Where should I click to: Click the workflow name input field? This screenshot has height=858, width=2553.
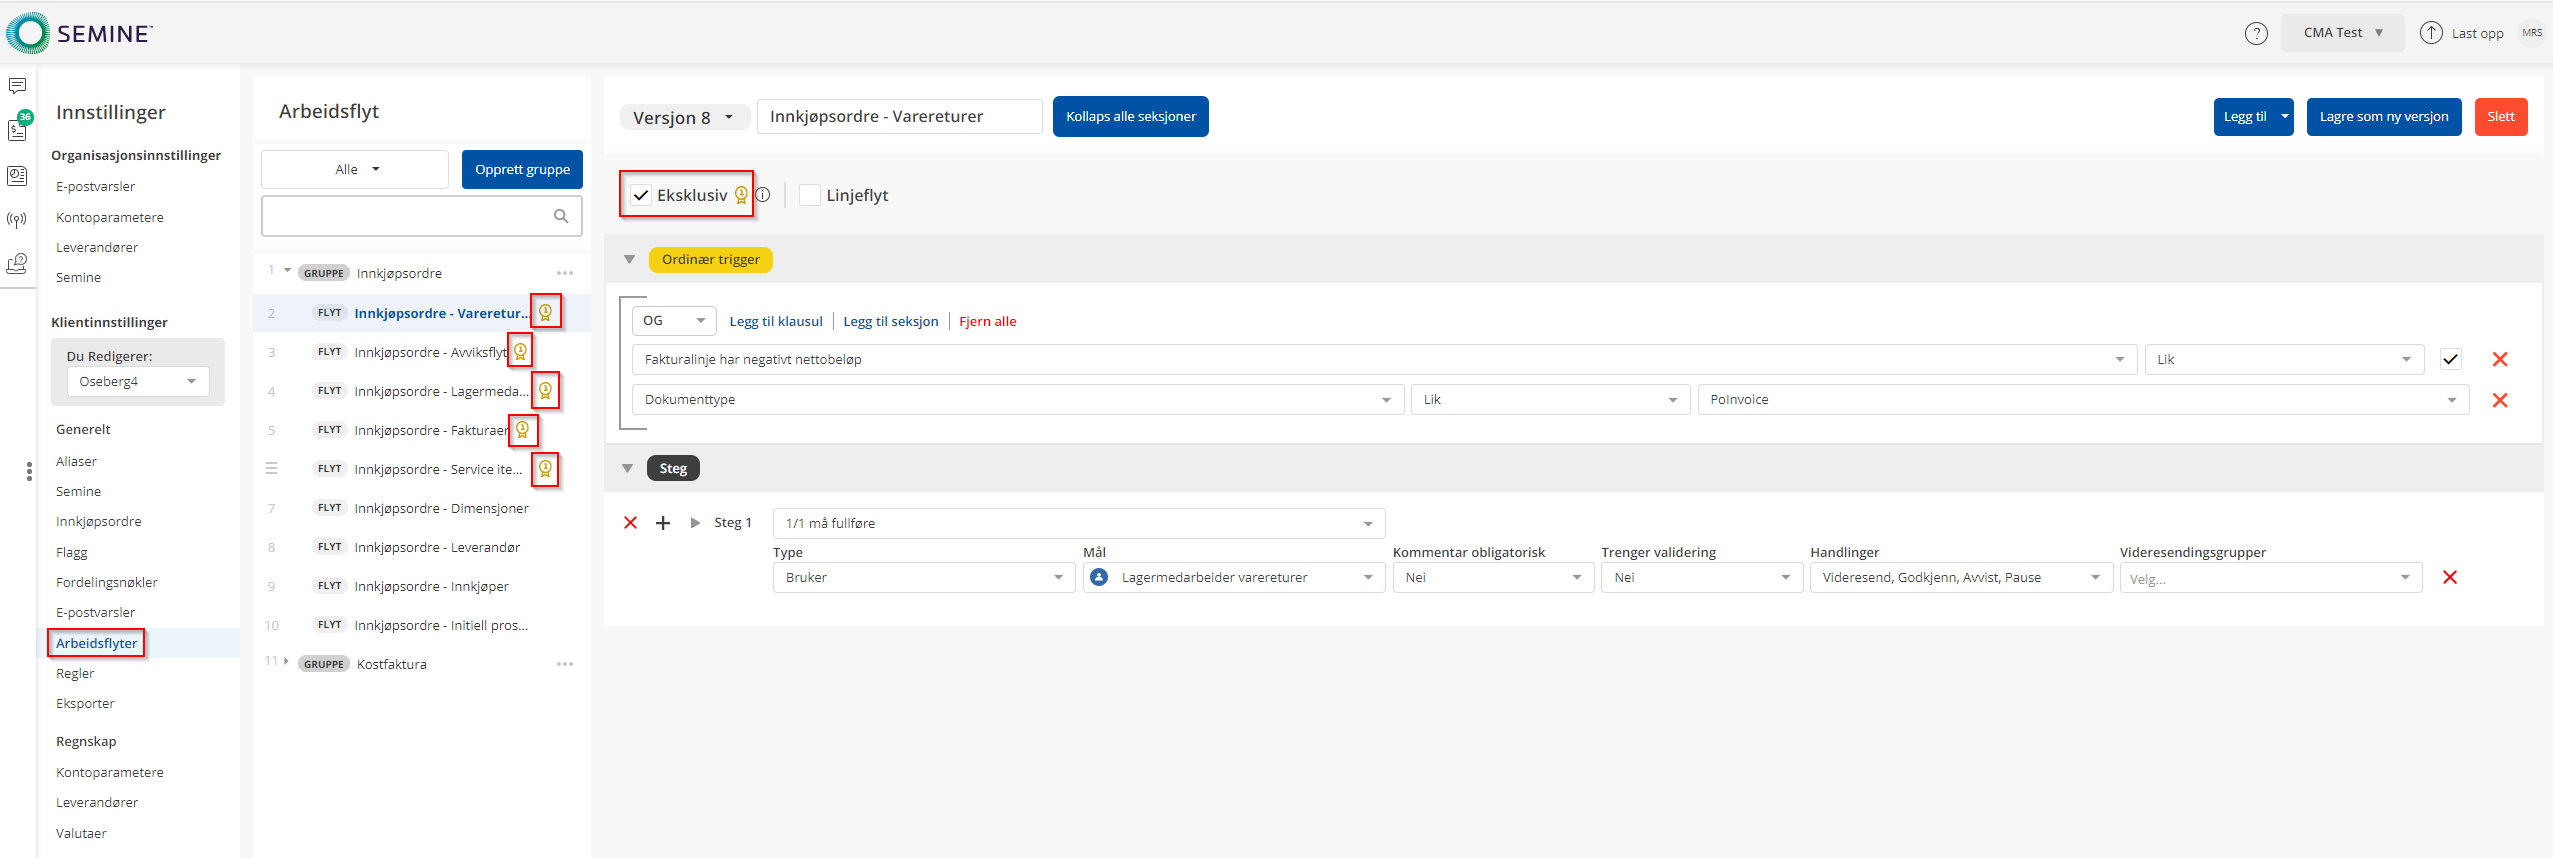[x=898, y=117]
